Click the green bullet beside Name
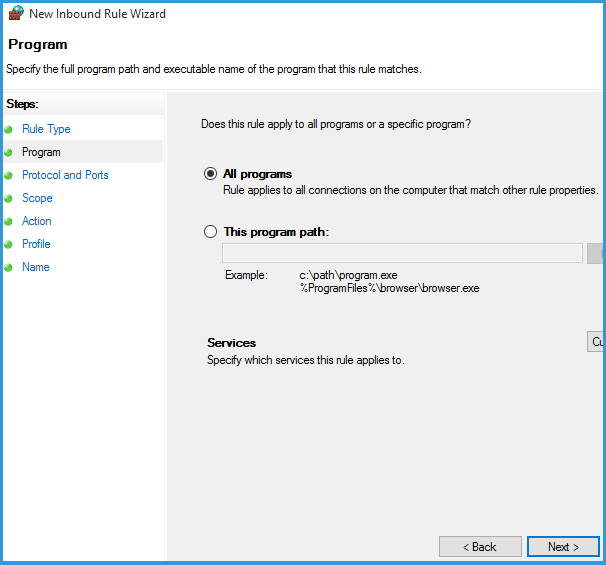Viewport: 606px width, 565px height. tap(9, 268)
